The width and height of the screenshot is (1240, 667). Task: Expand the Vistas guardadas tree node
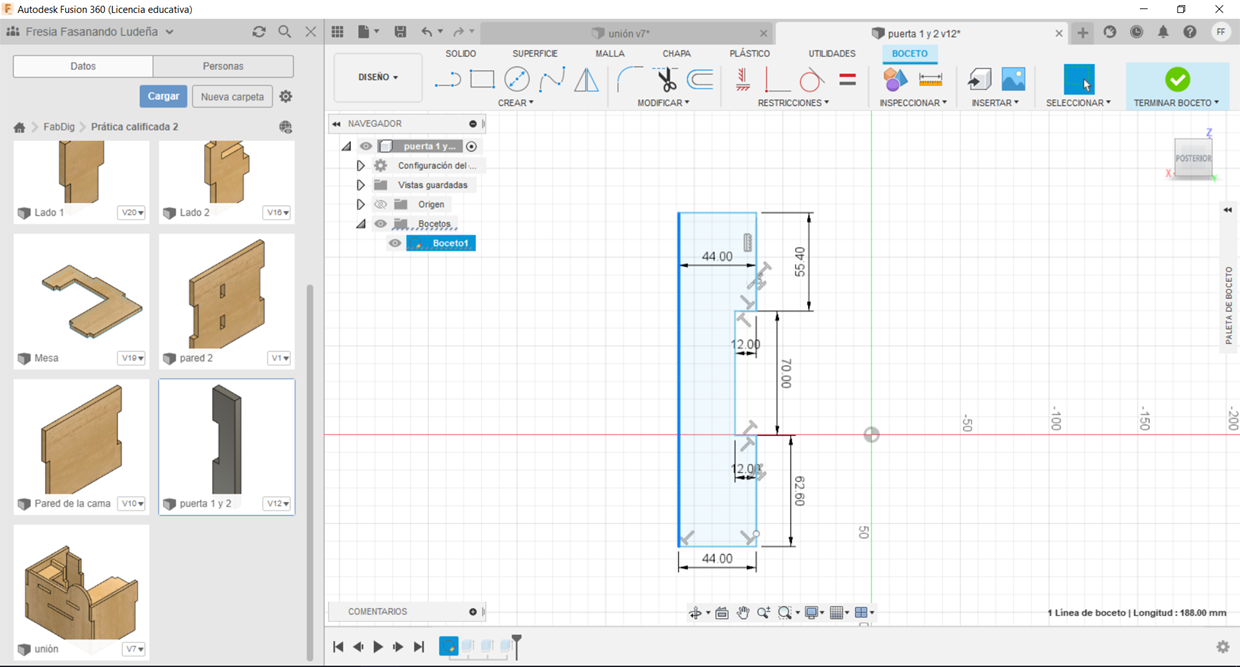[360, 185]
